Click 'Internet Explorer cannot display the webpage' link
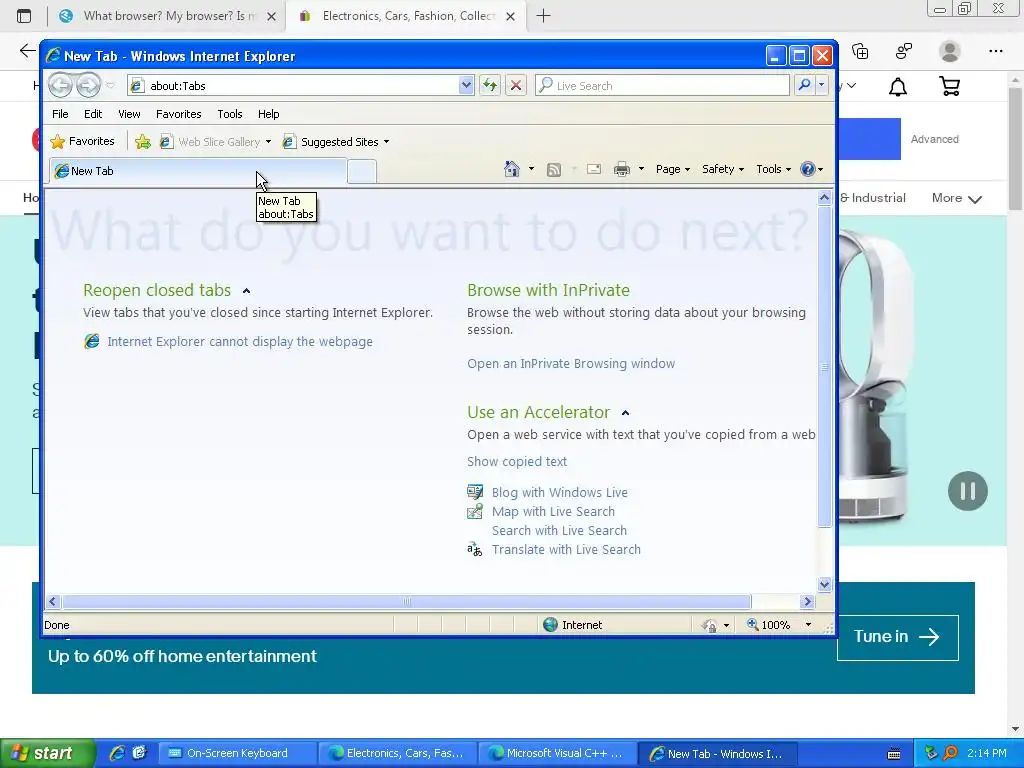The width and height of the screenshot is (1024, 768). (x=240, y=342)
